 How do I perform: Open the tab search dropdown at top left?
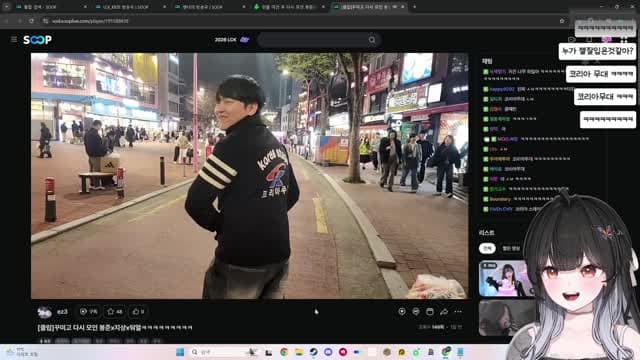pyautogui.click(x=6, y=7)
